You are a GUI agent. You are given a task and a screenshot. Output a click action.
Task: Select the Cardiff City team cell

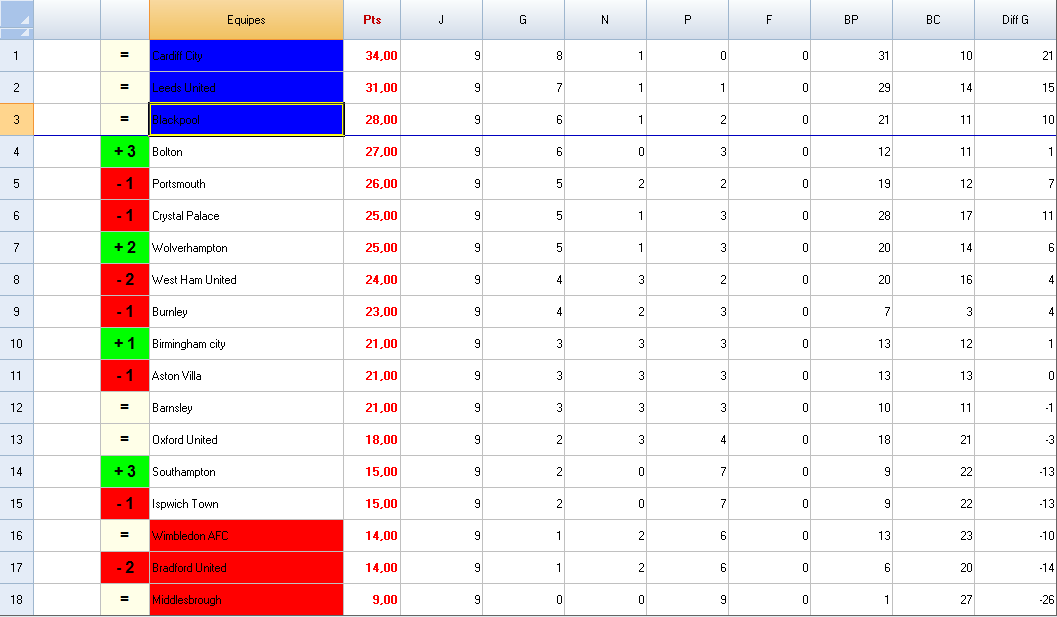(246, 55)
